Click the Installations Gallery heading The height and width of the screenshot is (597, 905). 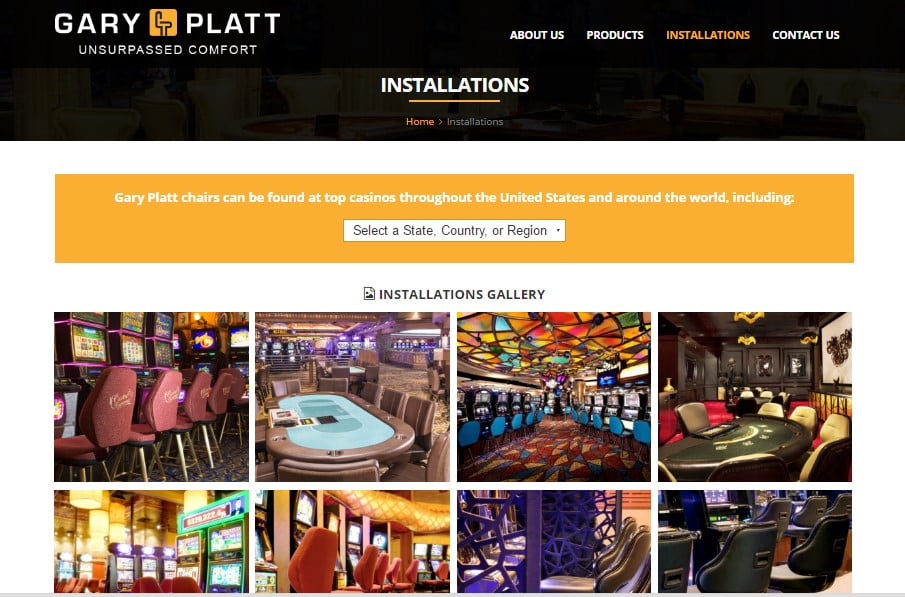point(462,294)
